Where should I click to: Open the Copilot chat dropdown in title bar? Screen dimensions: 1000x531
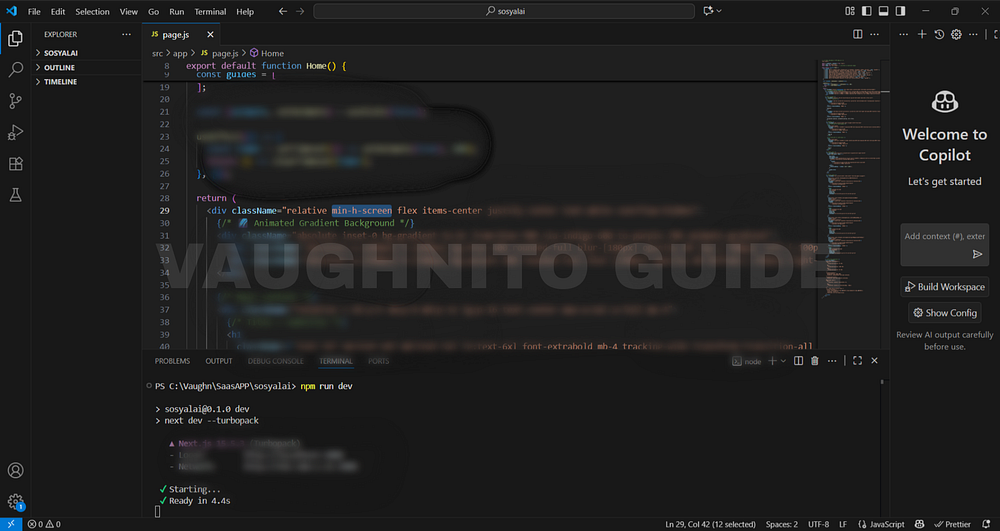pos(719,11)
